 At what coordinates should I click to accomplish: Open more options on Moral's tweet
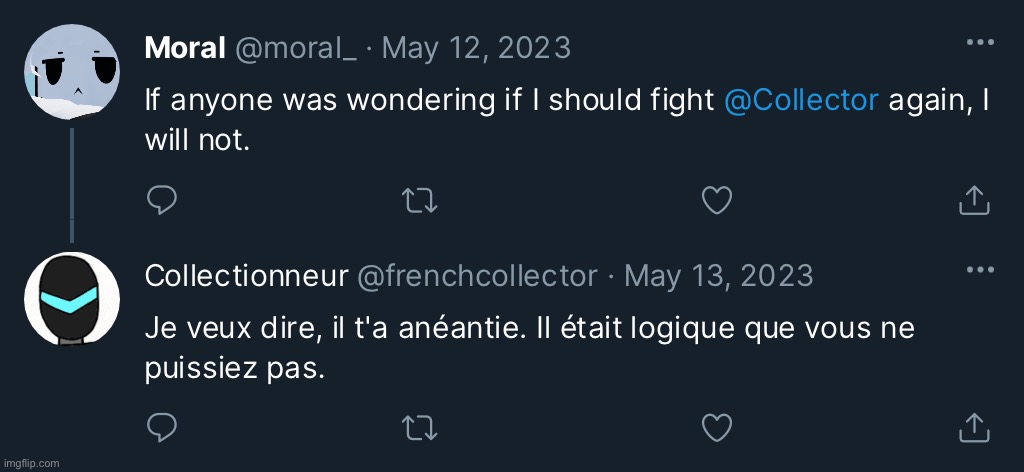979,43
